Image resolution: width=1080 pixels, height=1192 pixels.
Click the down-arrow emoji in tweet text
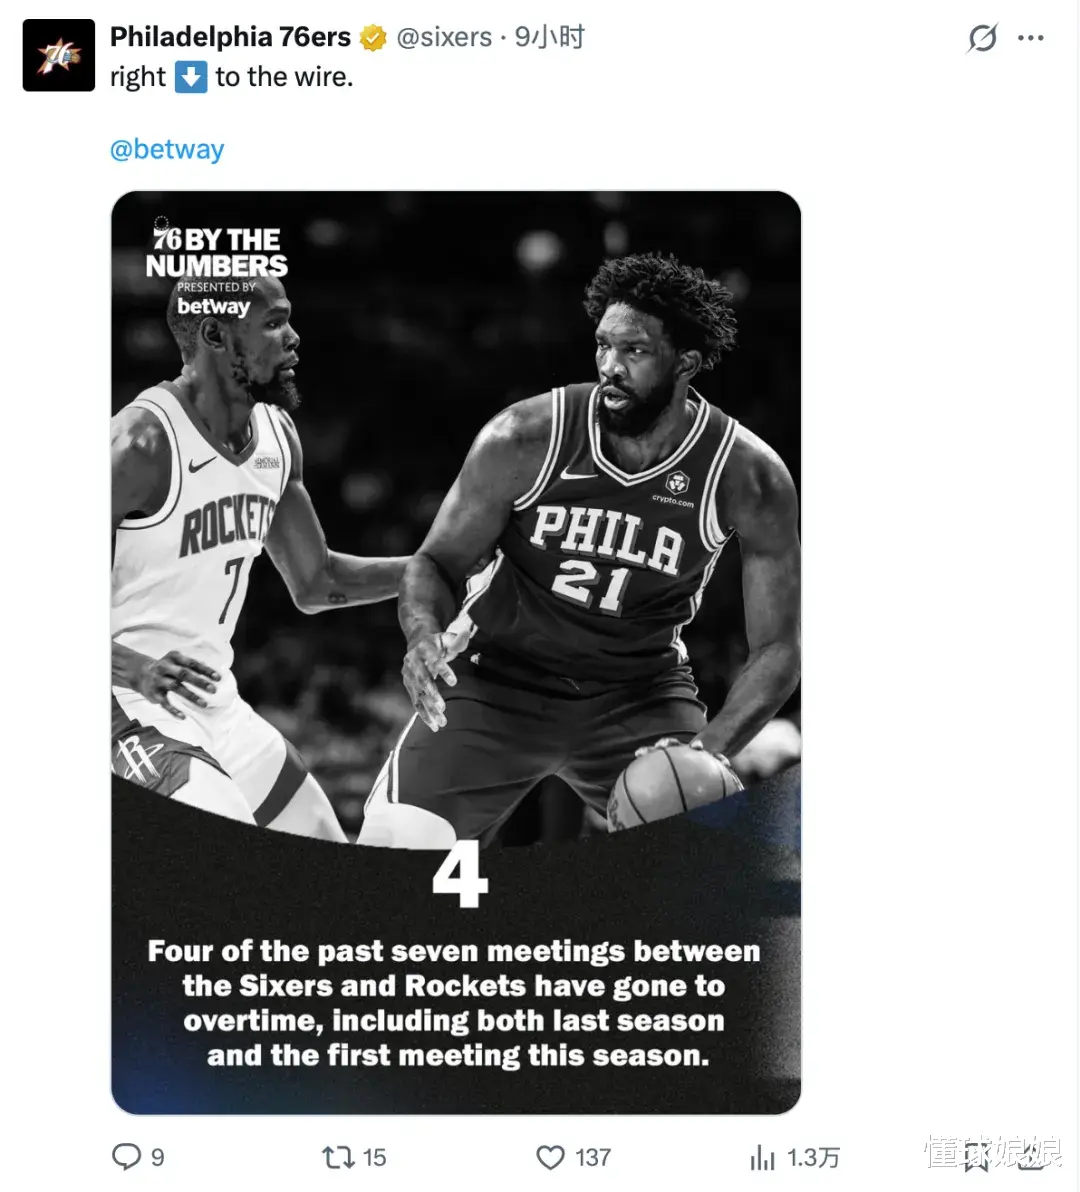click(191, 77)
